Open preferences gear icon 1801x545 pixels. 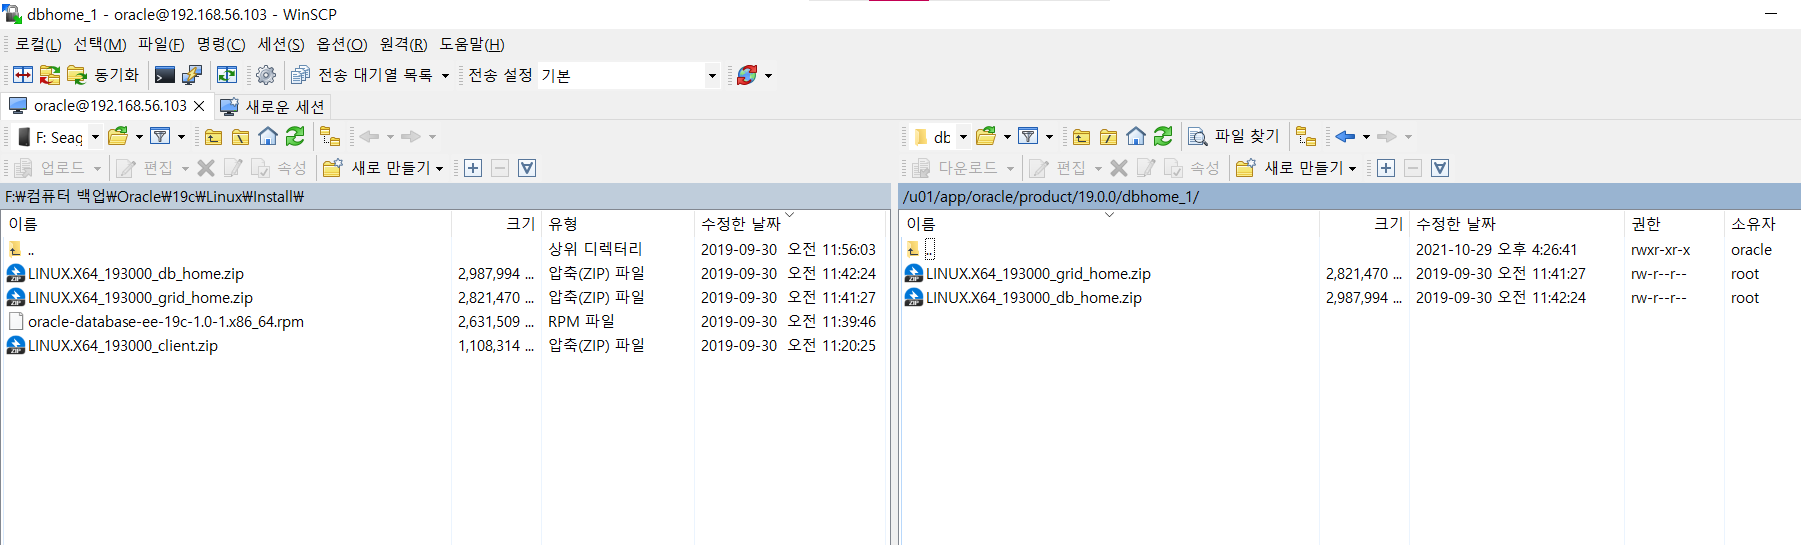tap(266, 75)
